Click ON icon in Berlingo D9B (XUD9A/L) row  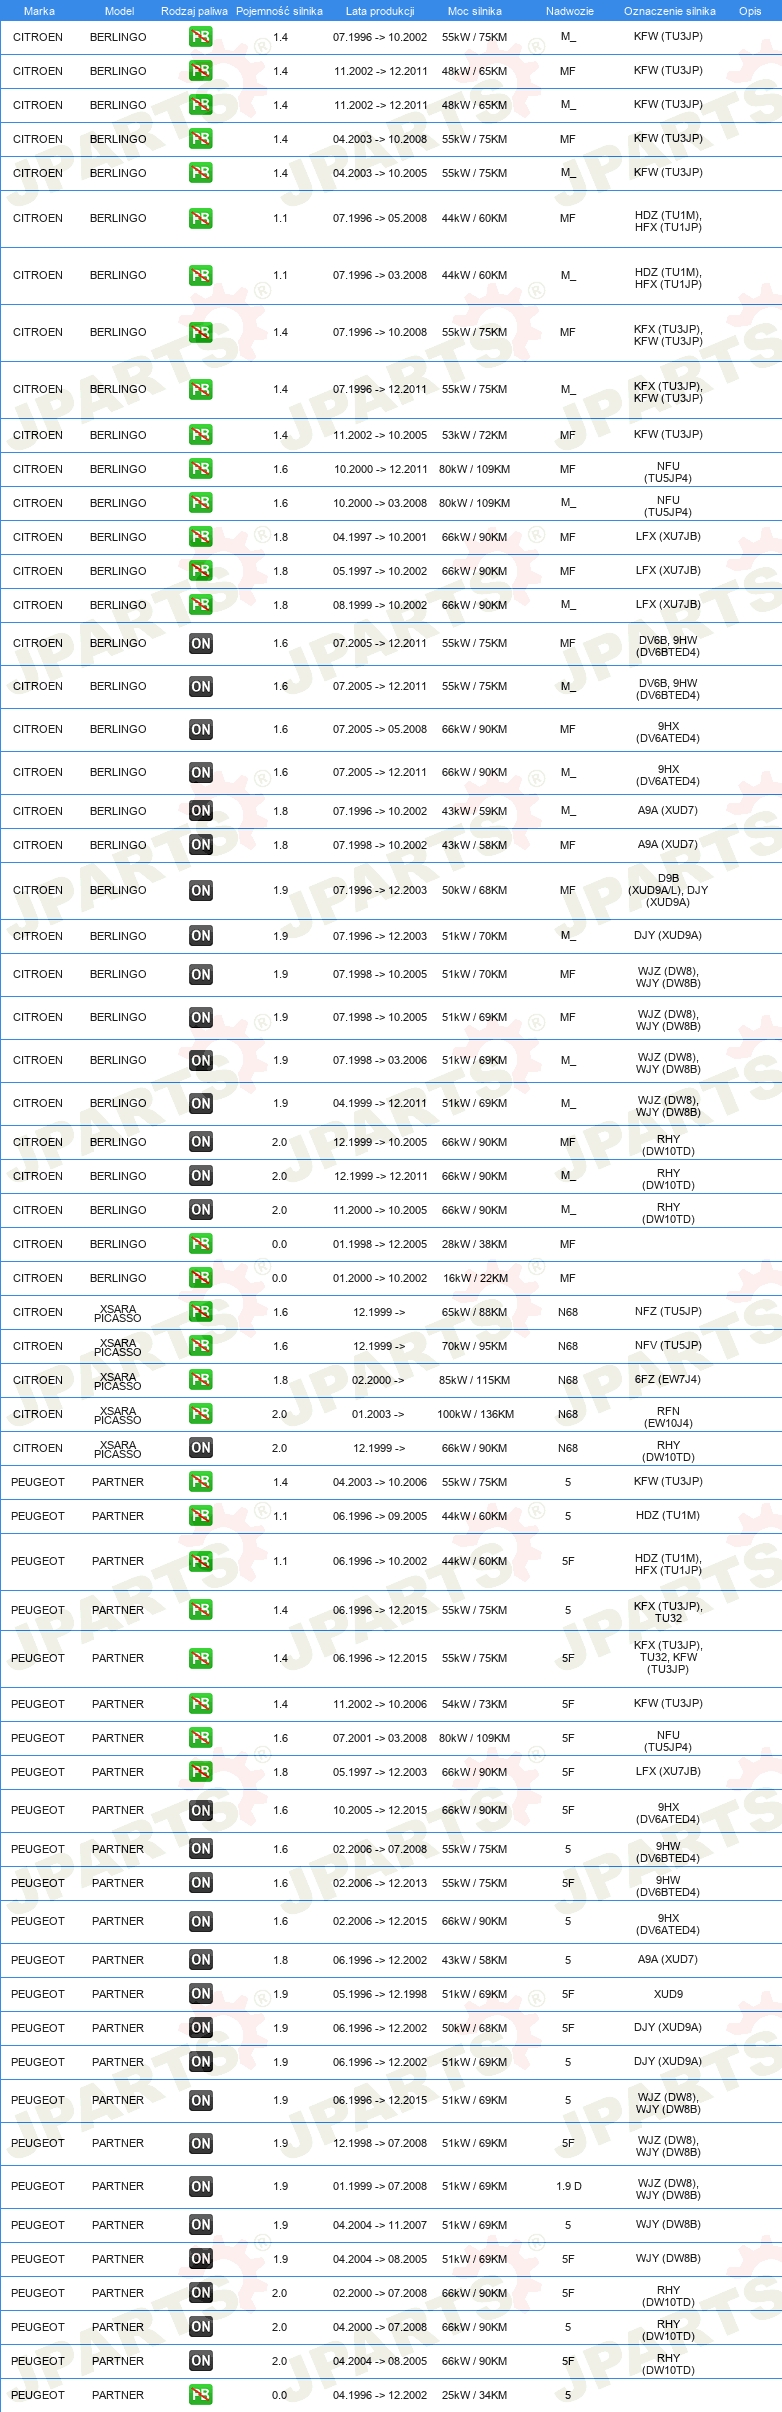(x=201, y=890)
